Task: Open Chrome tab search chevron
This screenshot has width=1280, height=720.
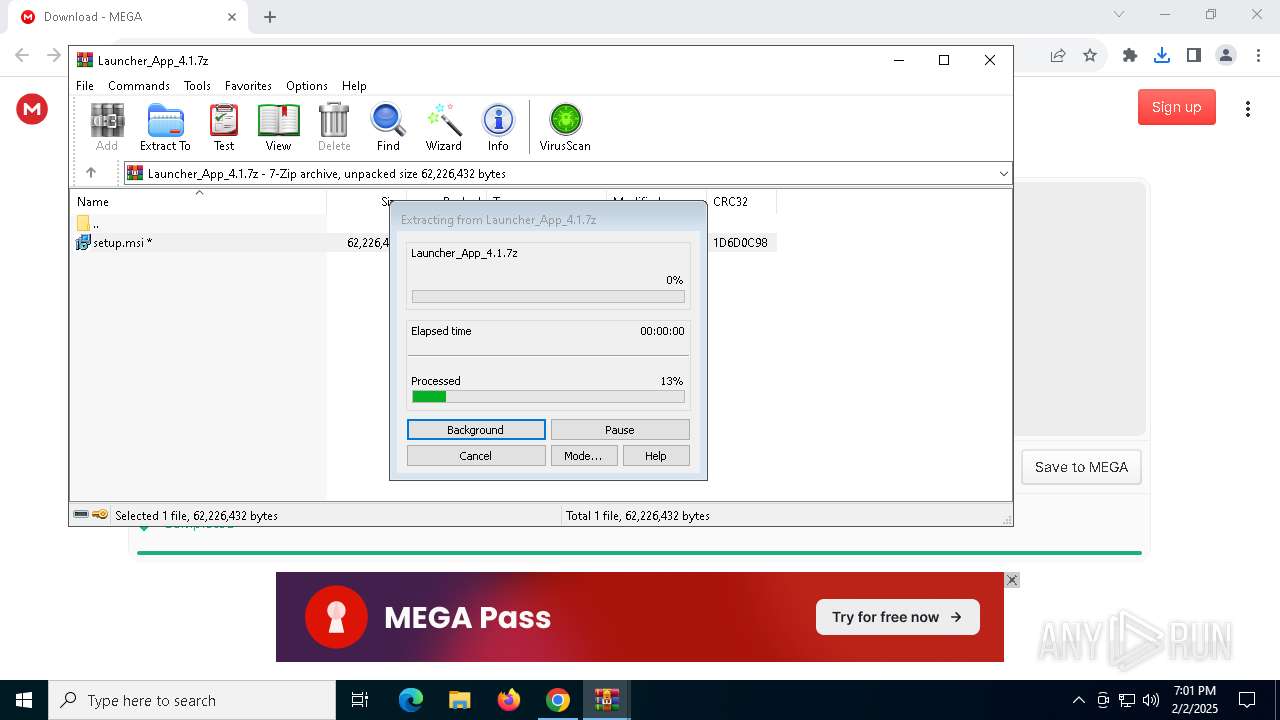Action: (1119, 14)
